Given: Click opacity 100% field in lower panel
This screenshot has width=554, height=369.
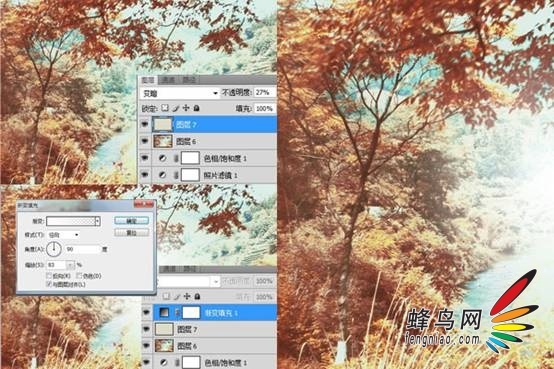Looking at the screenshot, I should (264, 282).
